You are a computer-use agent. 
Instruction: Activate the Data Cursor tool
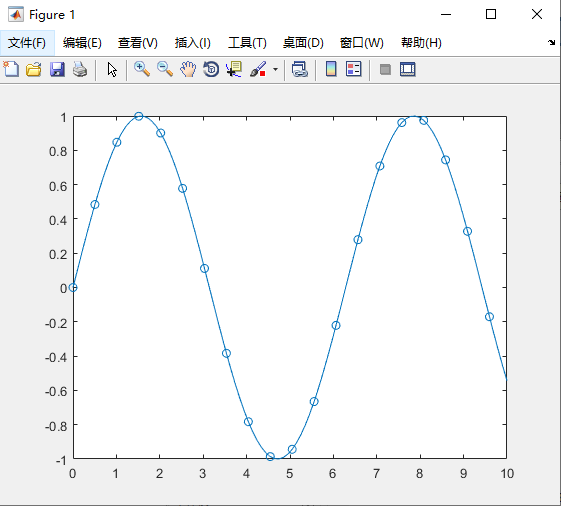(x=234, y=69)
